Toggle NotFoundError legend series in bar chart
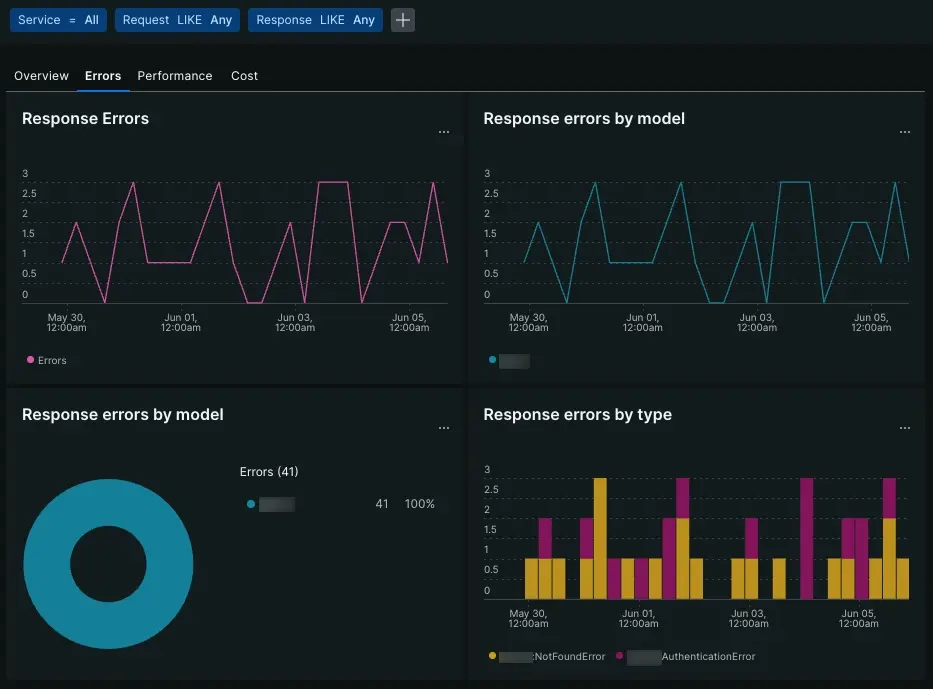This screenshot has width=933, height=689. pos(547,657)
